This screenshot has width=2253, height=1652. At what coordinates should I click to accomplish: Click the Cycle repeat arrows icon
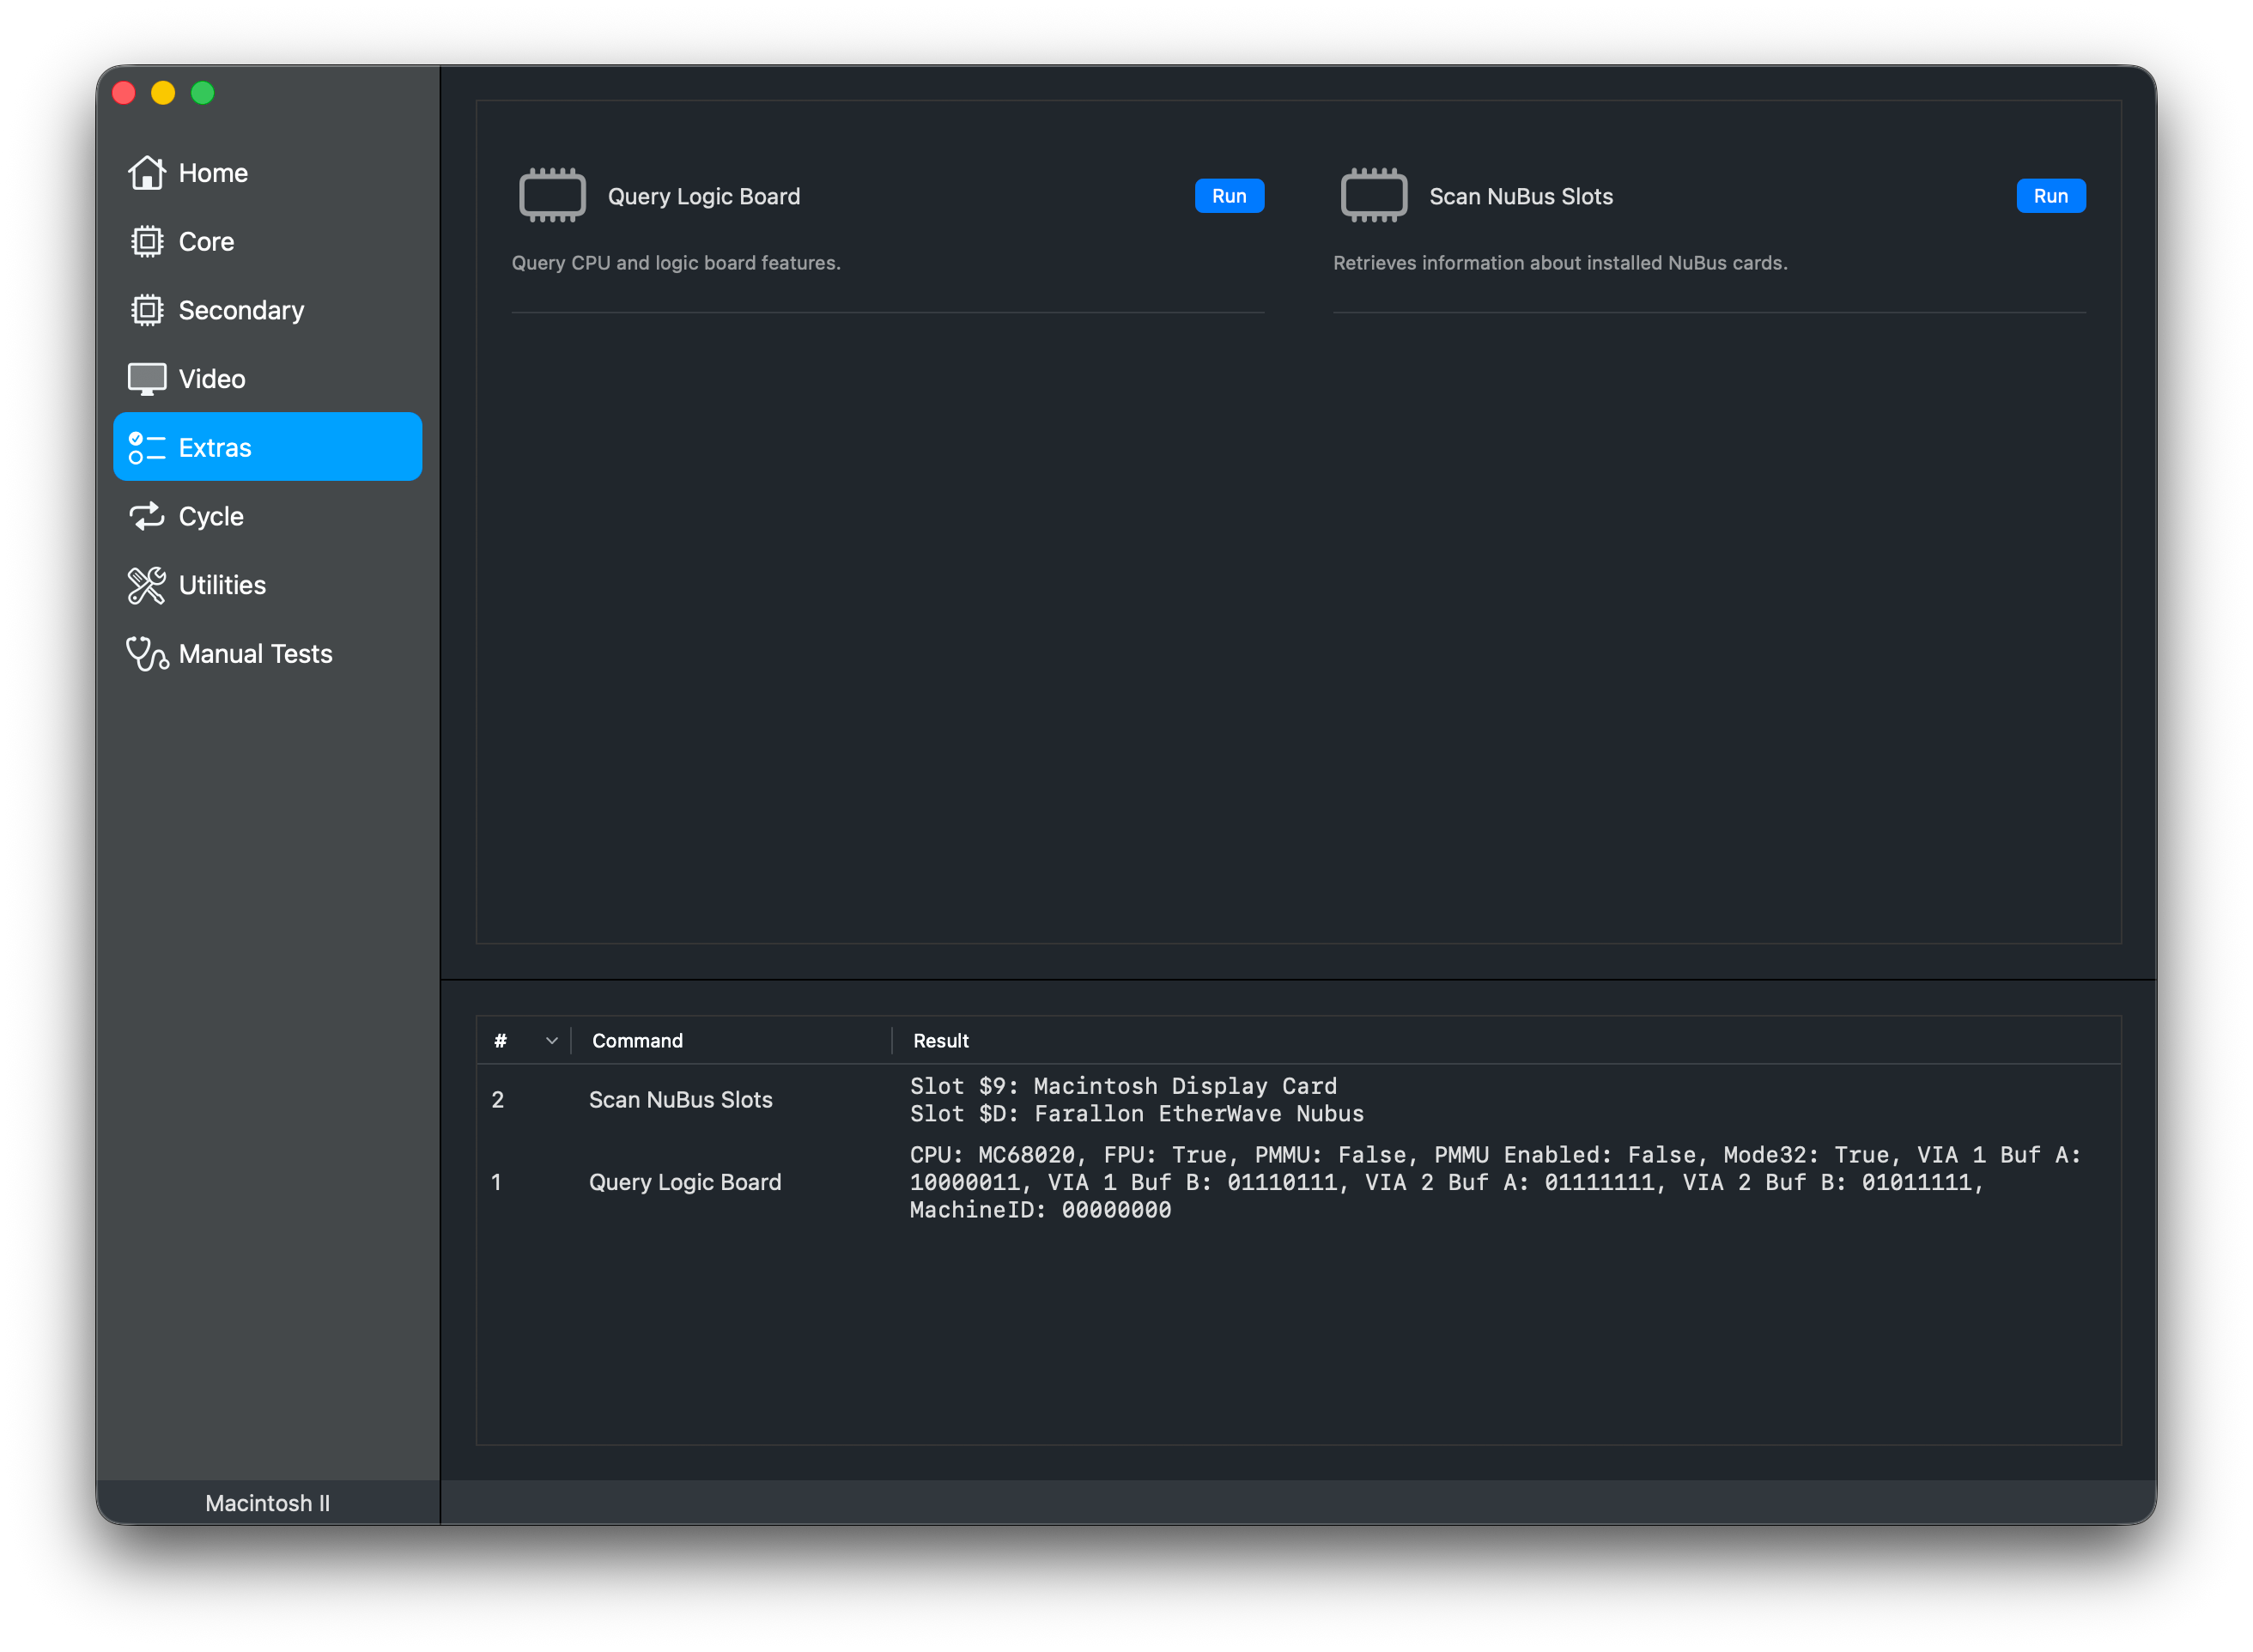pos(146,516)
